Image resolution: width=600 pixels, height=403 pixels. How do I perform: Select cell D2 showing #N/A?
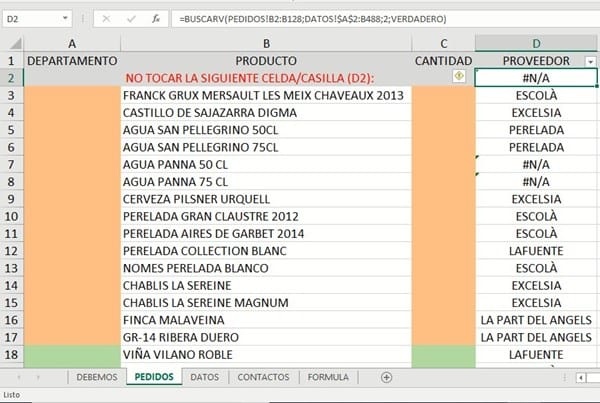[x=536, y=78]
